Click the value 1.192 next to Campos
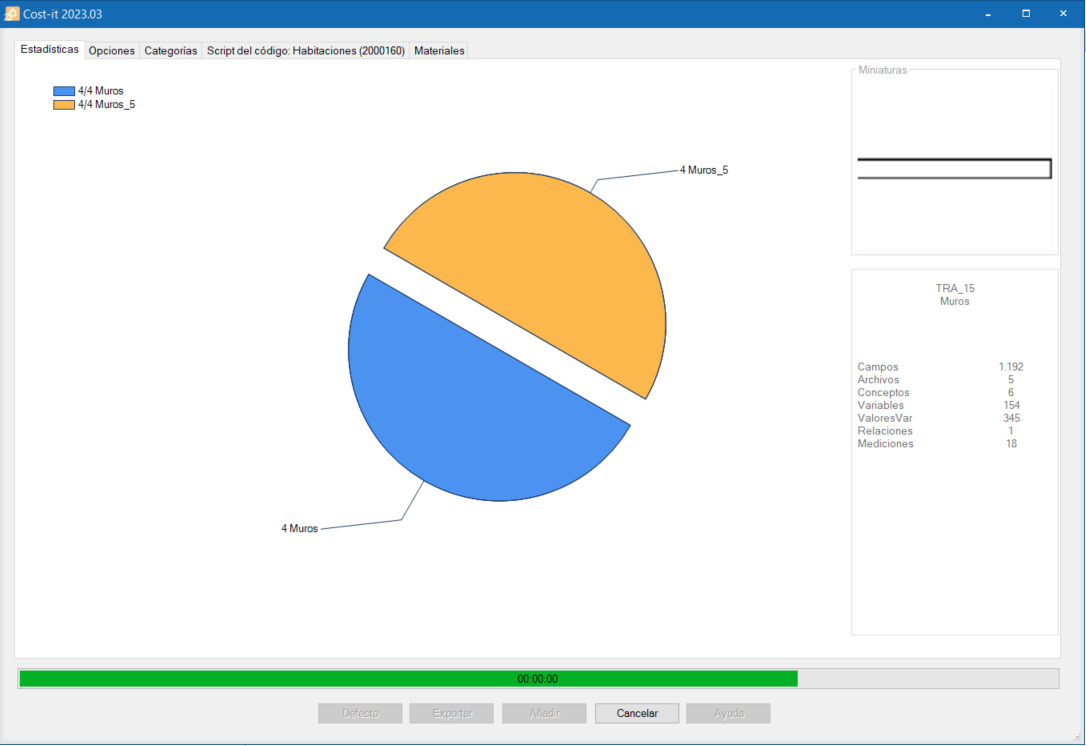This screenshot has width=1086, height=746. (1011, 366)
